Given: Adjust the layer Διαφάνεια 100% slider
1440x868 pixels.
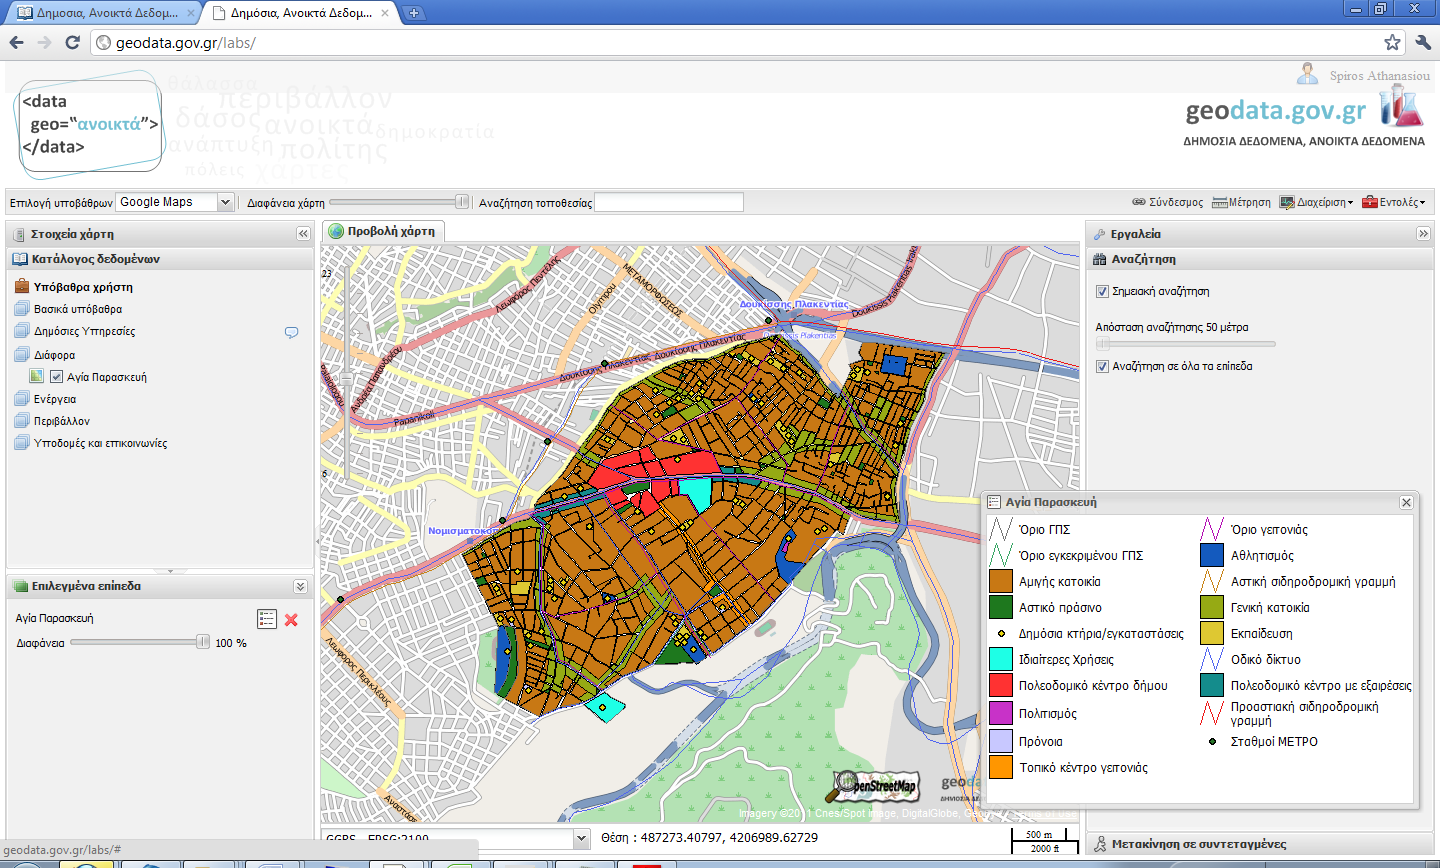Looking at the screenshot, I should pyautogui.click(x=139, y=643).
